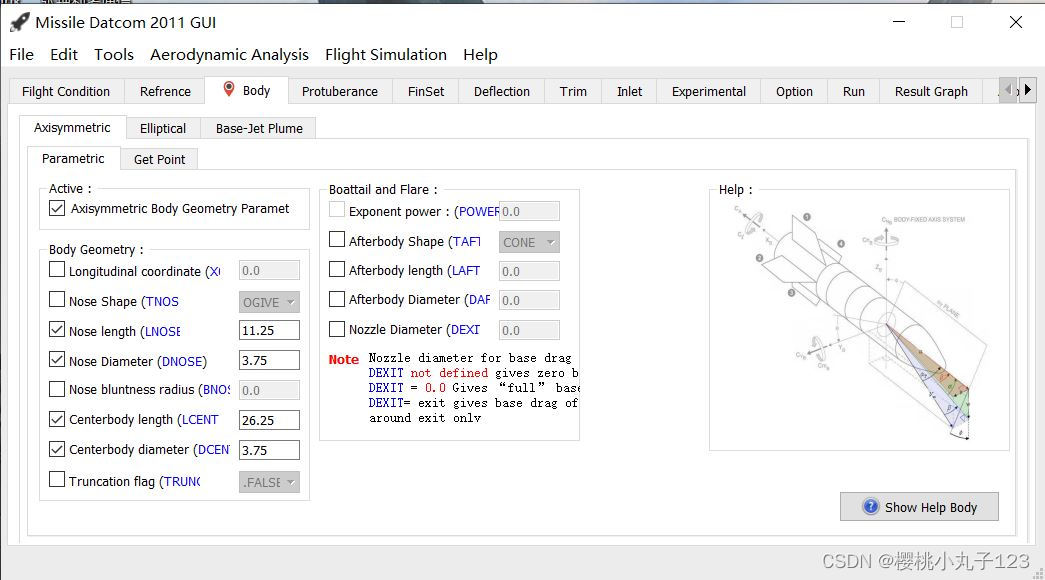1045x580 pixels.
Task: Enable Longitudinal coordinate checkbox
Action: point(57,270)
